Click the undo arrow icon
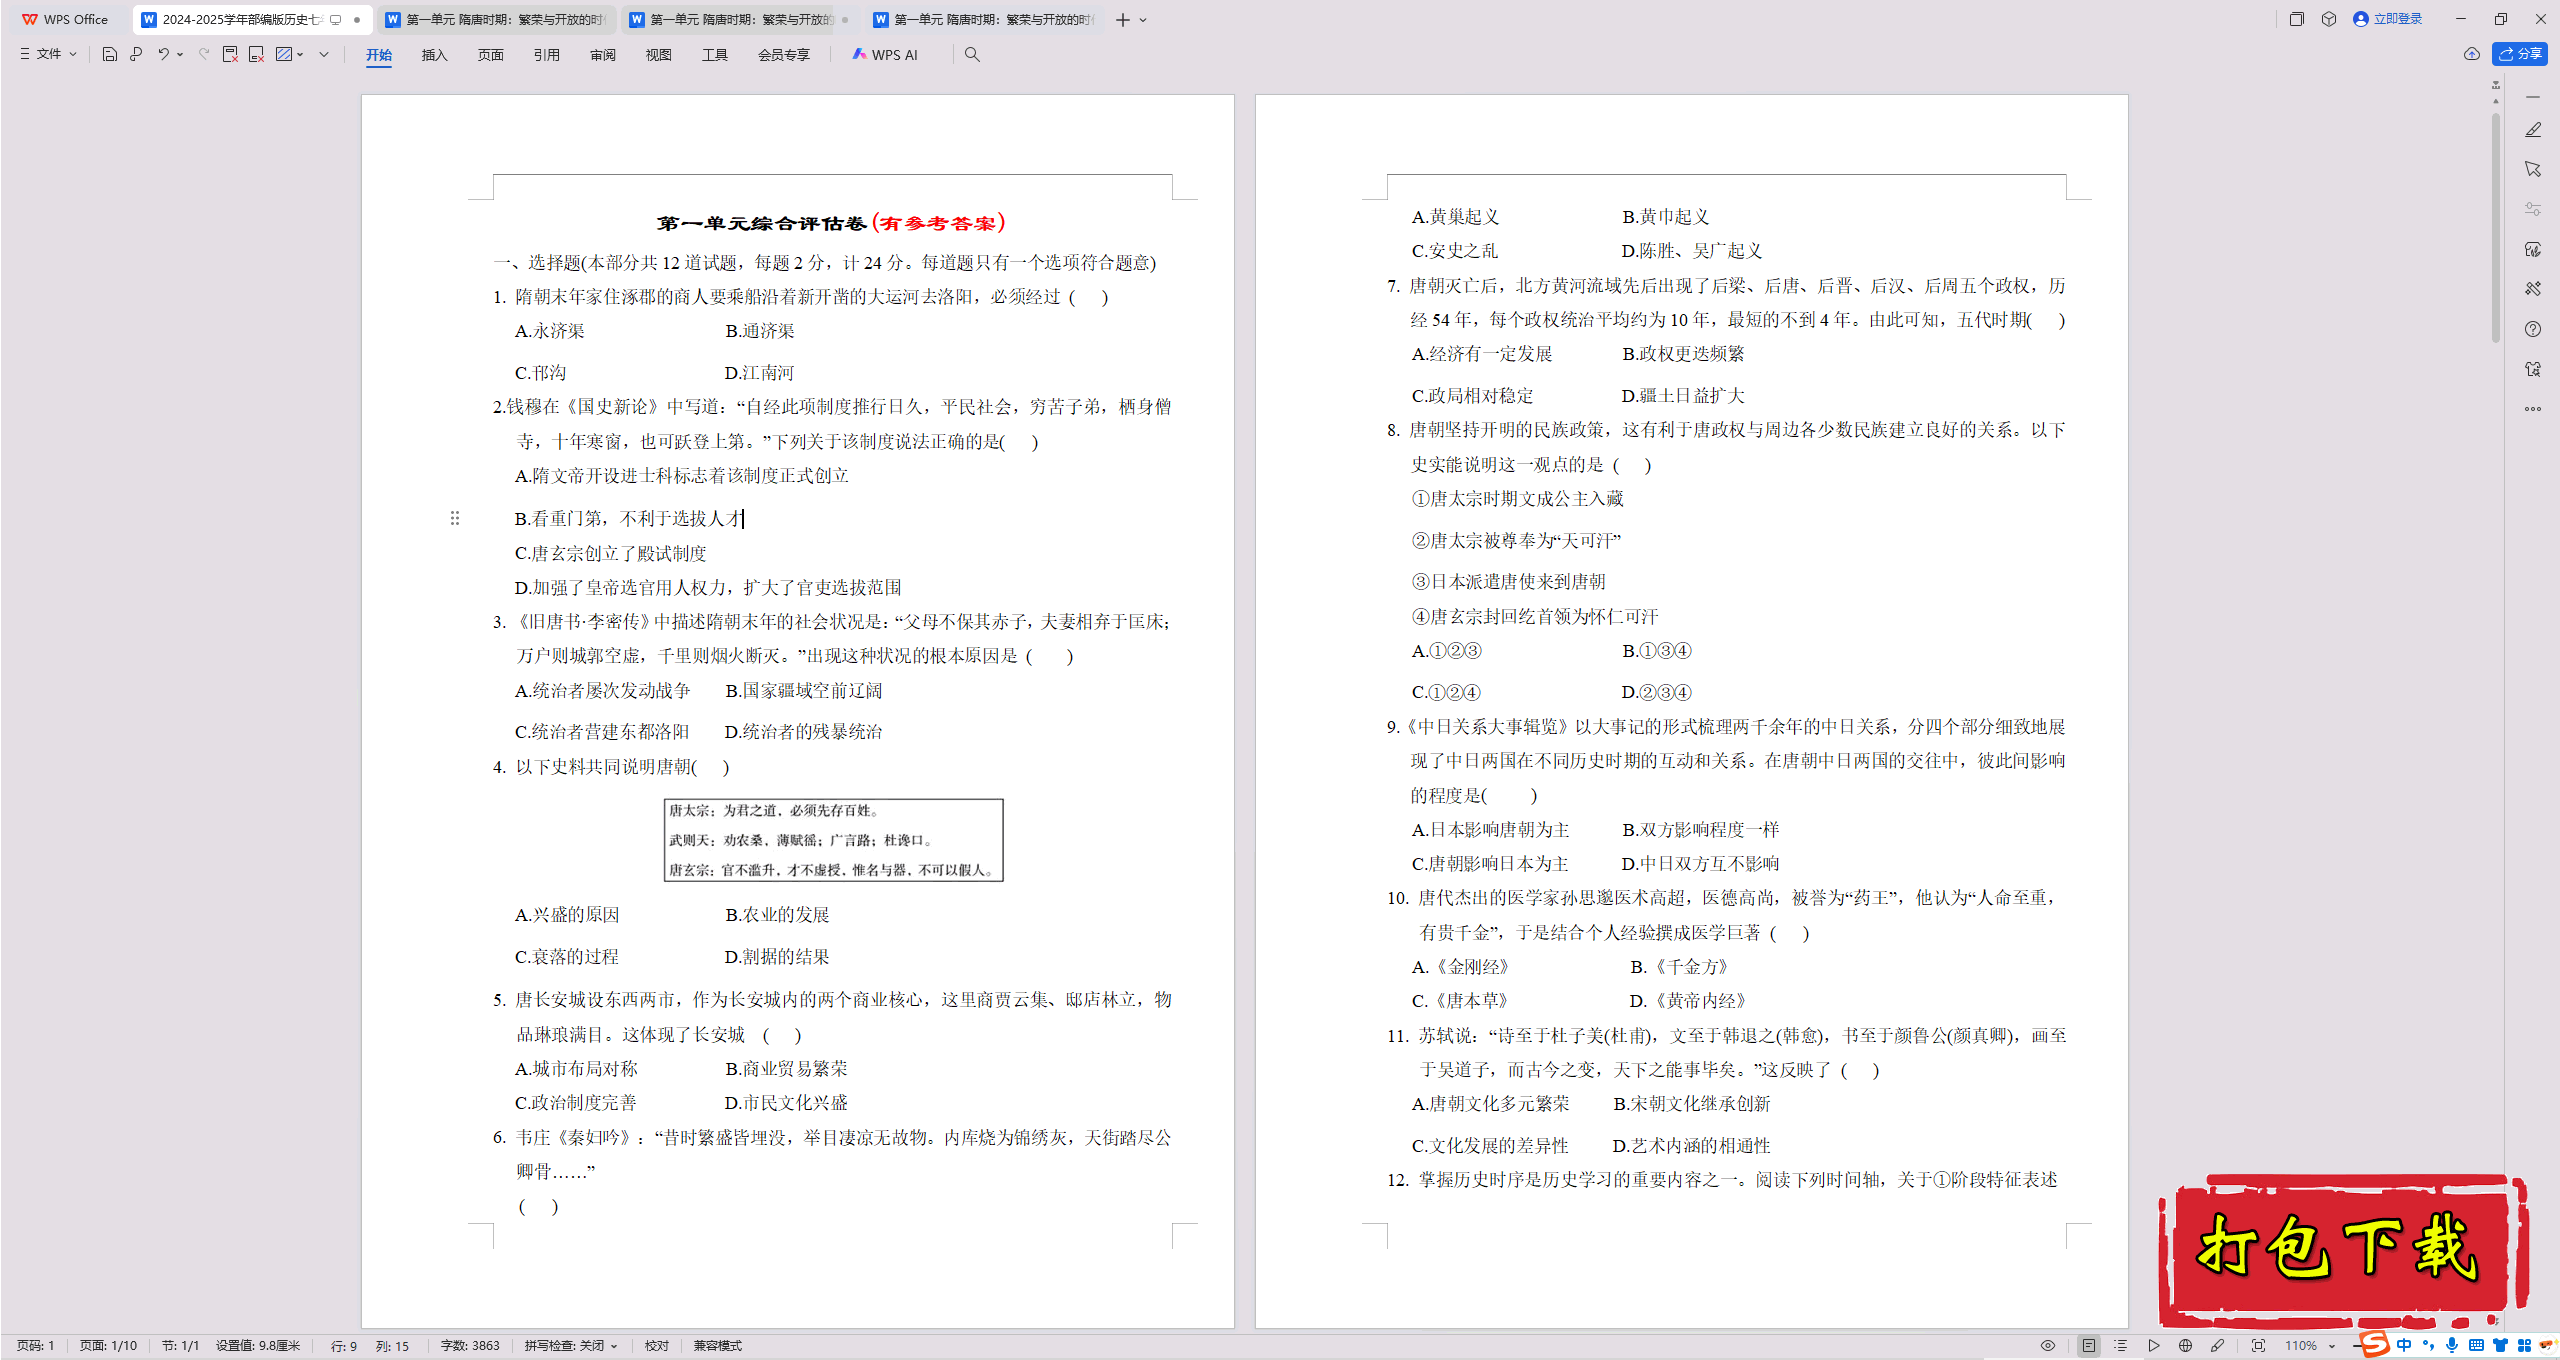This screenshot has width=2560, height=1360. point(163,54)
